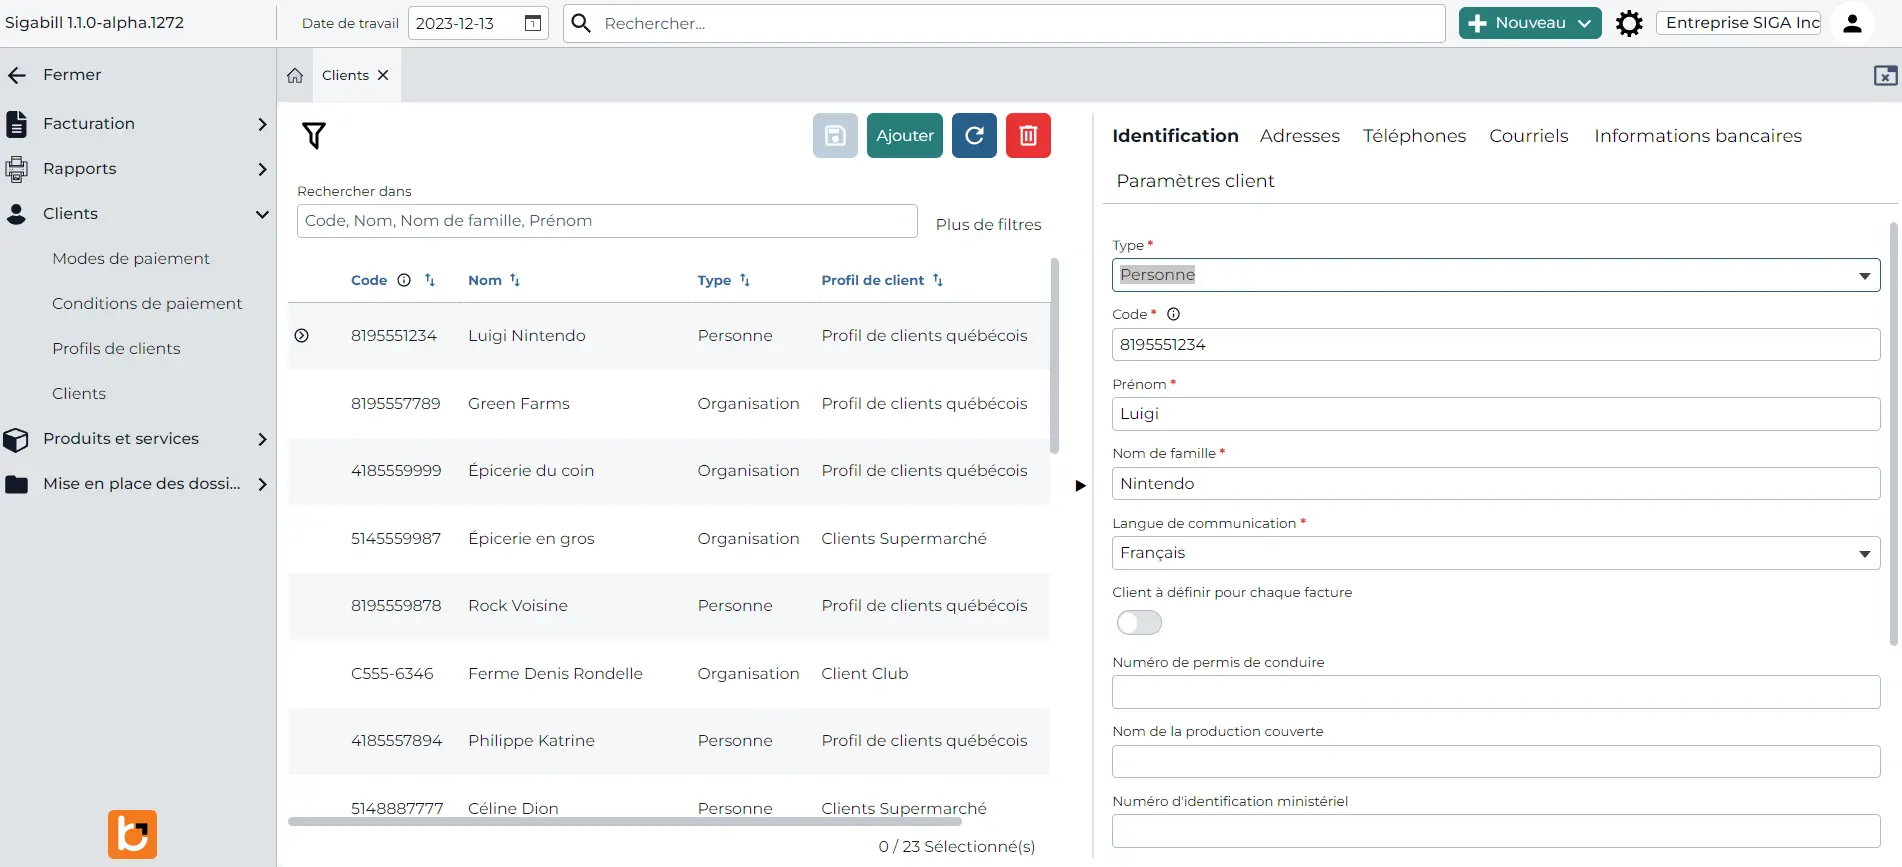
Task: Click the Luigi Nintendo row indicator icon
Action: point(301,336)
